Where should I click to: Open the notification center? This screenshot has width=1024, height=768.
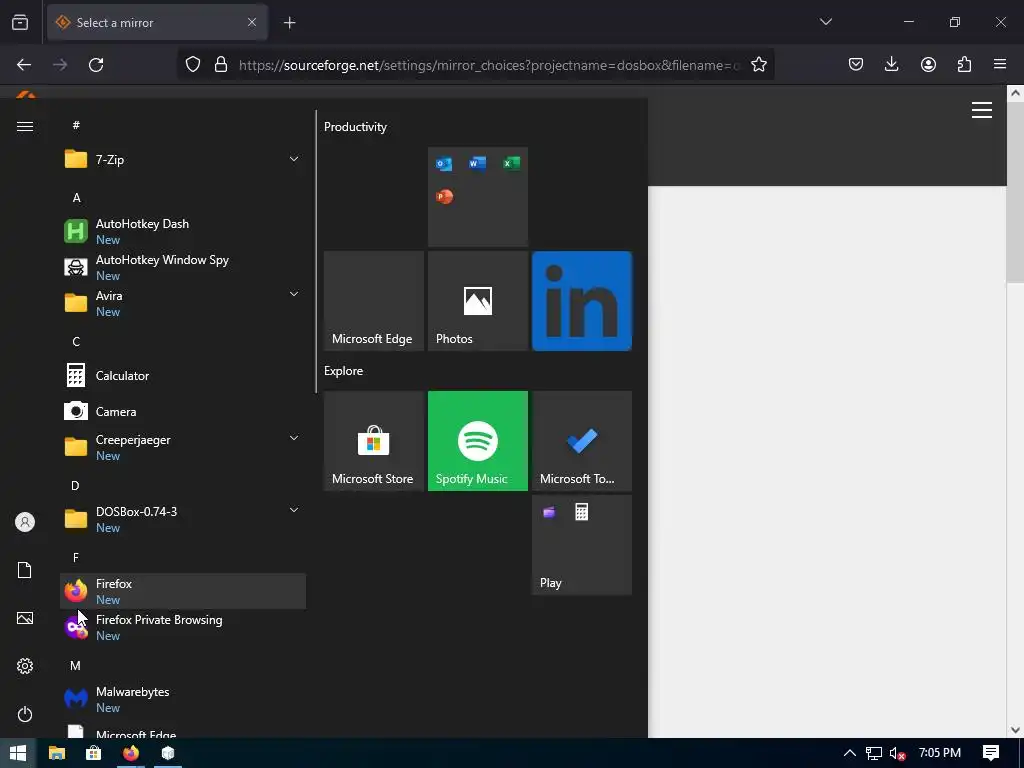click(x=991, y=753)
